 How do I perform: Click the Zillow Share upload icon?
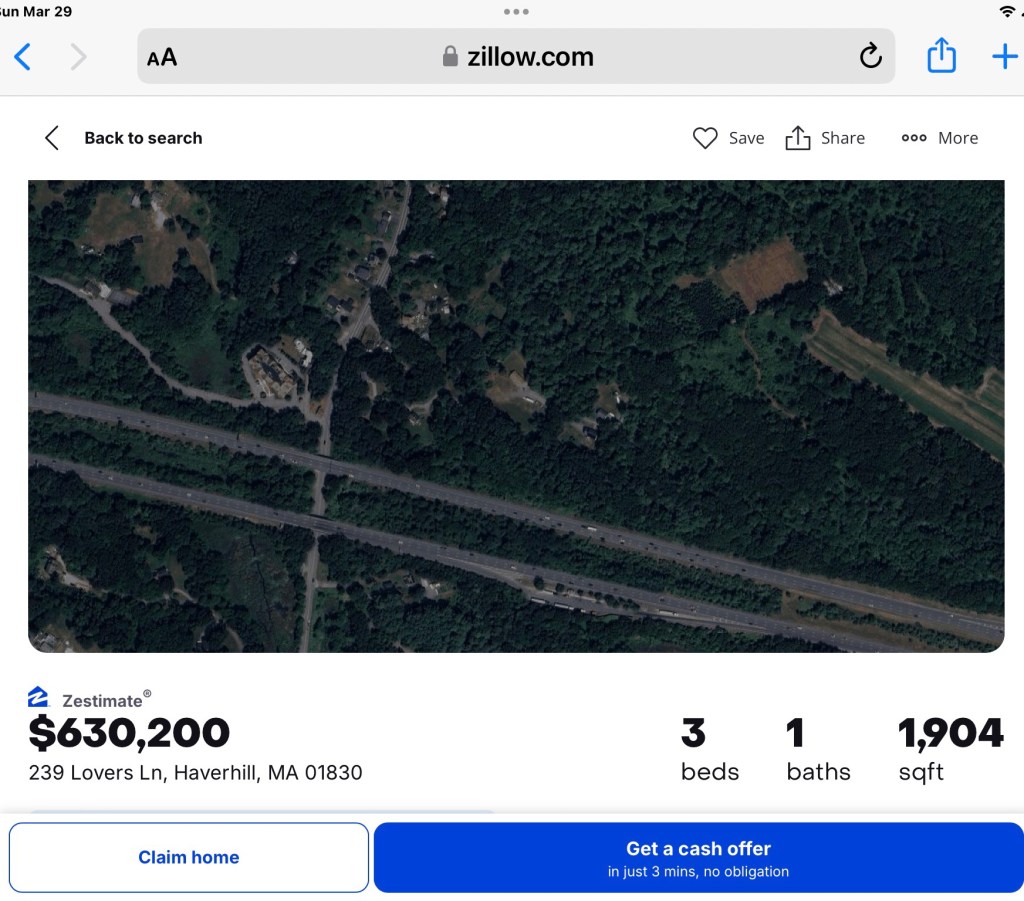point(798,138)
